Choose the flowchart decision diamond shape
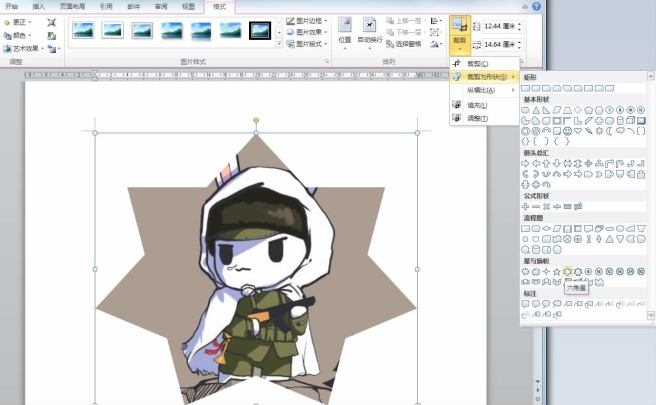The image size is (656, 405). point(546,228)
